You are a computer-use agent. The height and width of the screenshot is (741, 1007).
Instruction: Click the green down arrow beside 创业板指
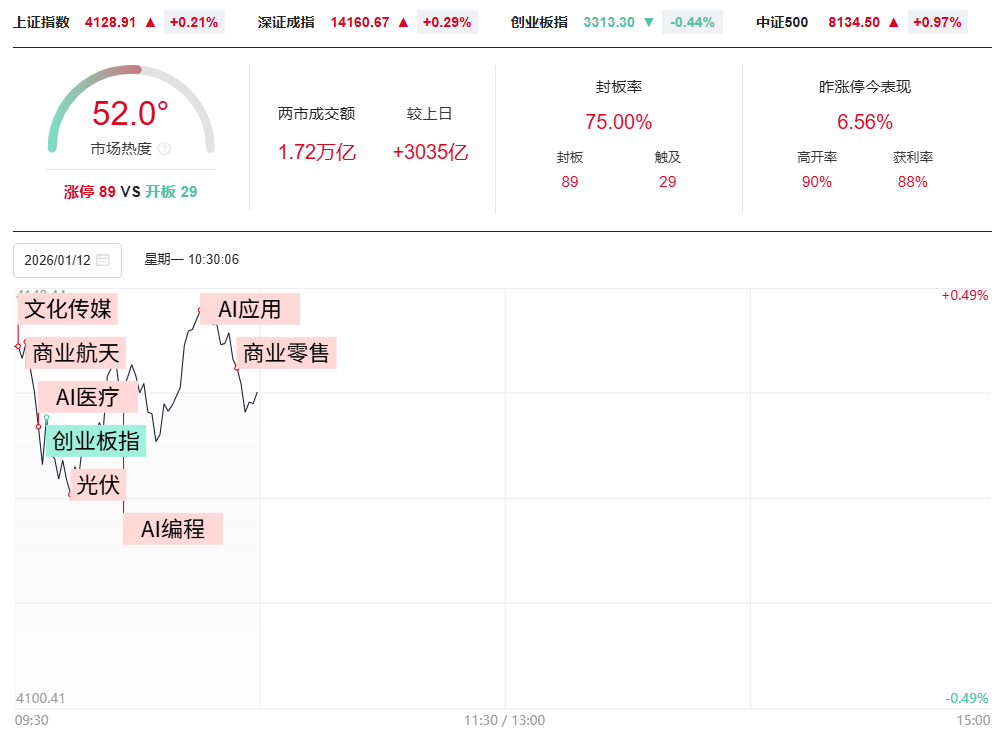[649, 22]
